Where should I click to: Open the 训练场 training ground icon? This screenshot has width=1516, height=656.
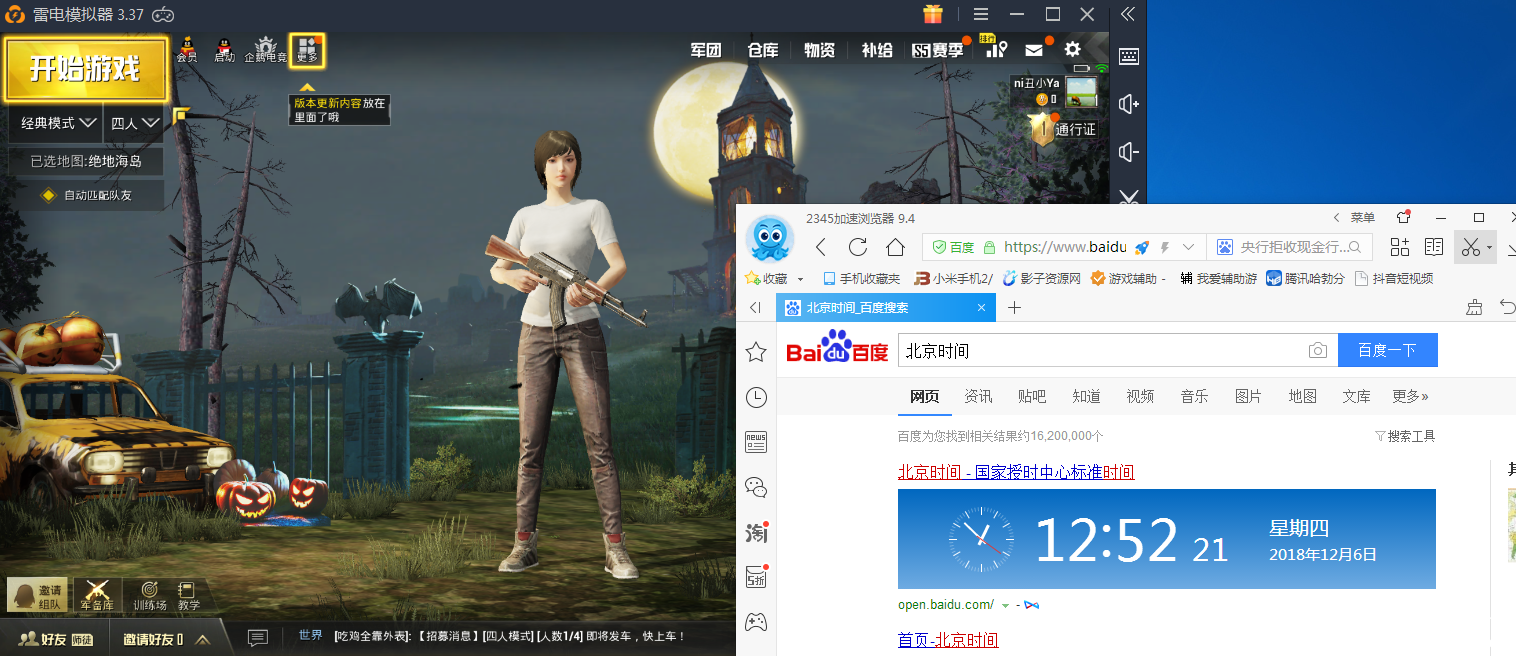pos(150,595)
